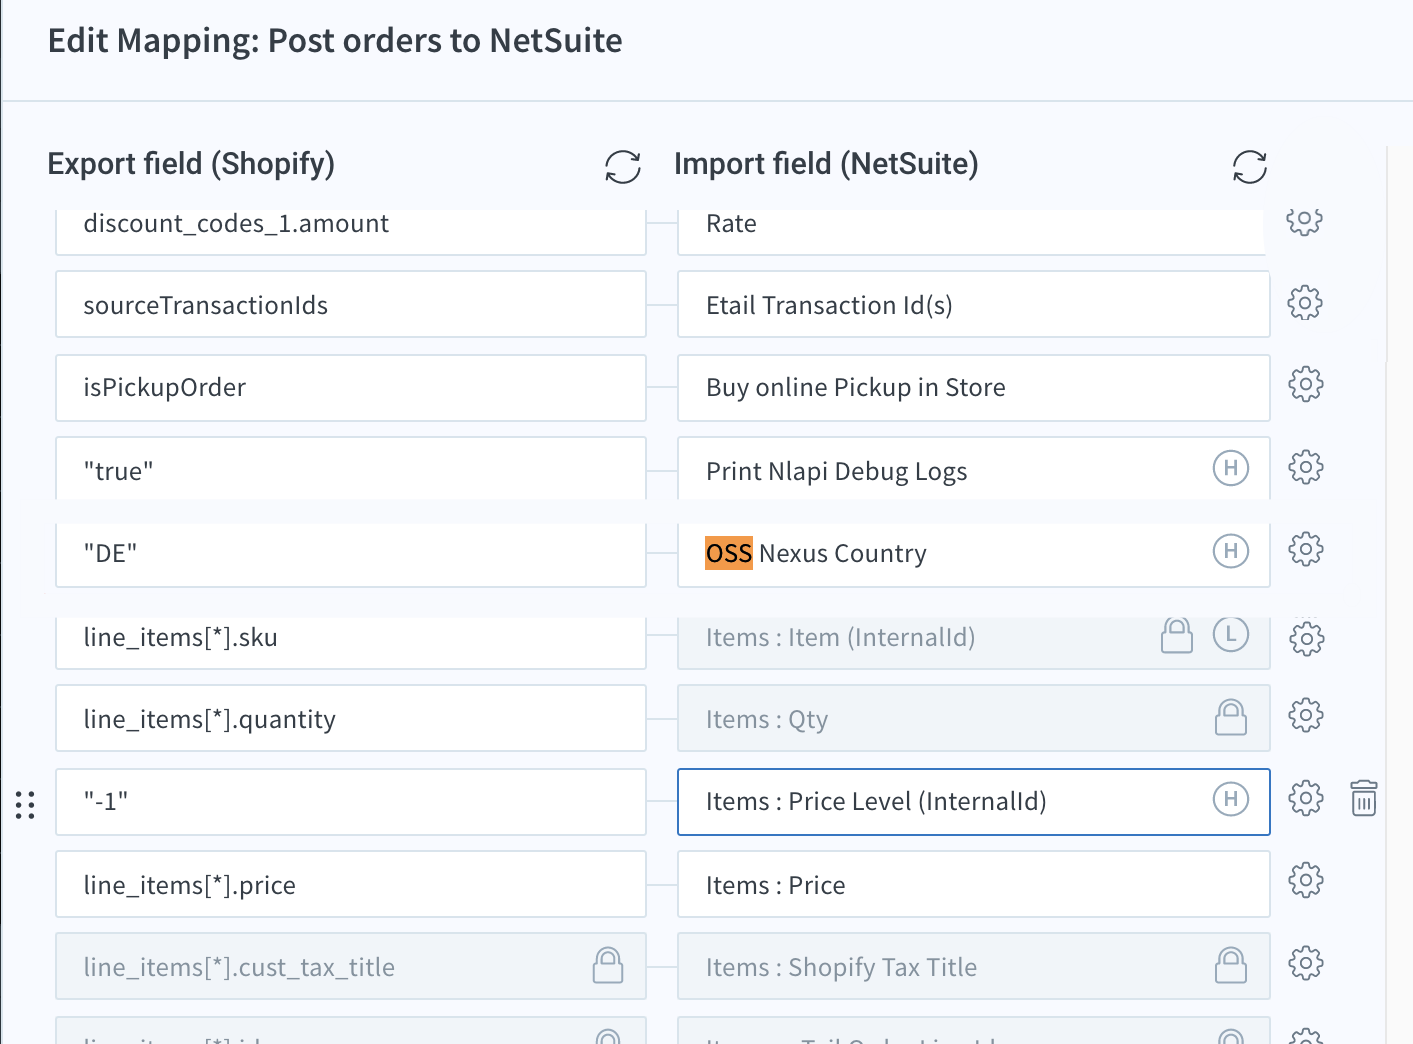Open settings for Print Nlapi Debug Logs

(x=1305, y=467)
